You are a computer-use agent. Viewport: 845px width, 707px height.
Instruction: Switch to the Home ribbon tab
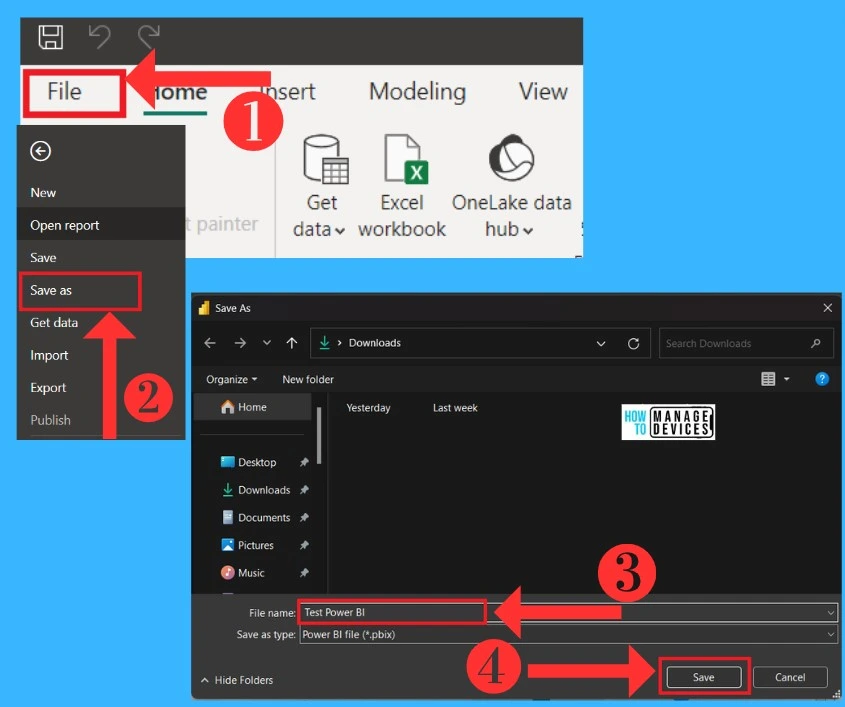click(176, 92)
